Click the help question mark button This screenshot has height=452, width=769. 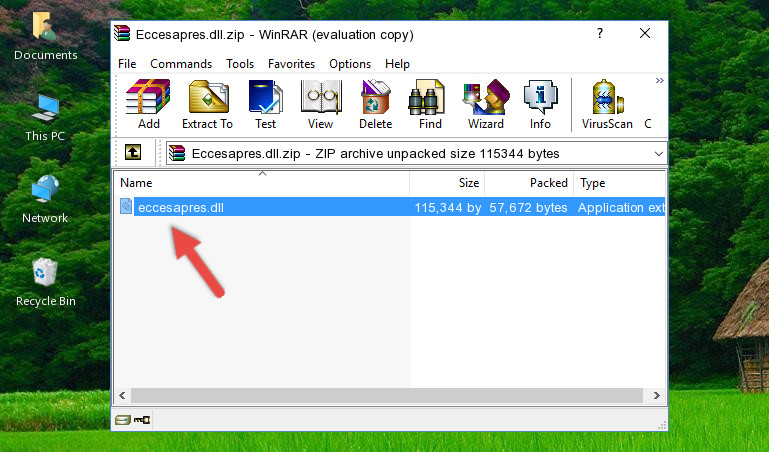point(600,33)
